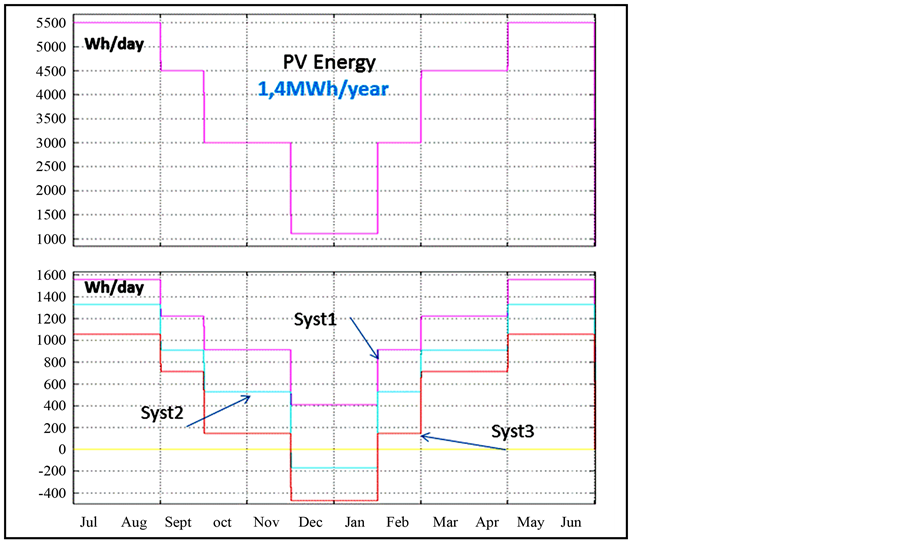
Task: Click the '5500' y-axis tick value
Action: pos(51,22)
